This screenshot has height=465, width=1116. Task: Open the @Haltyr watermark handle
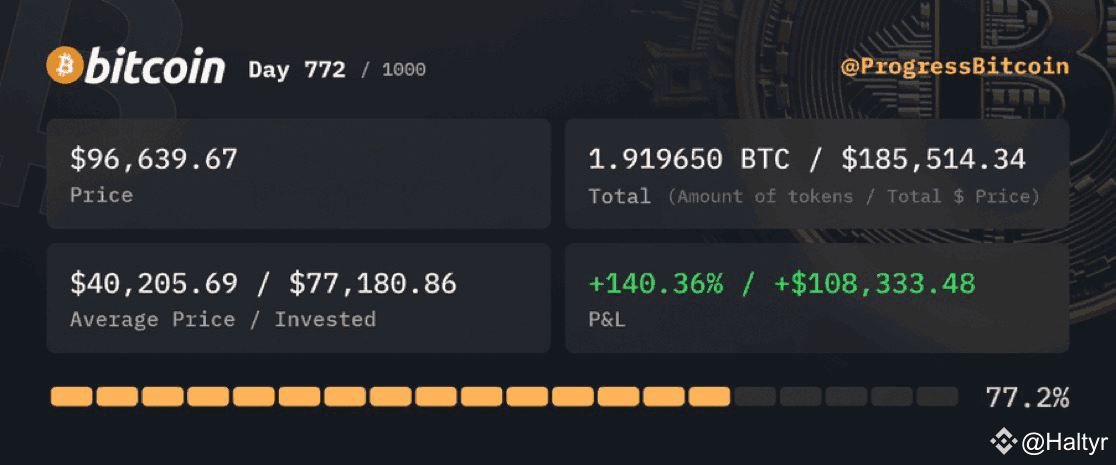click(1061, 442)
